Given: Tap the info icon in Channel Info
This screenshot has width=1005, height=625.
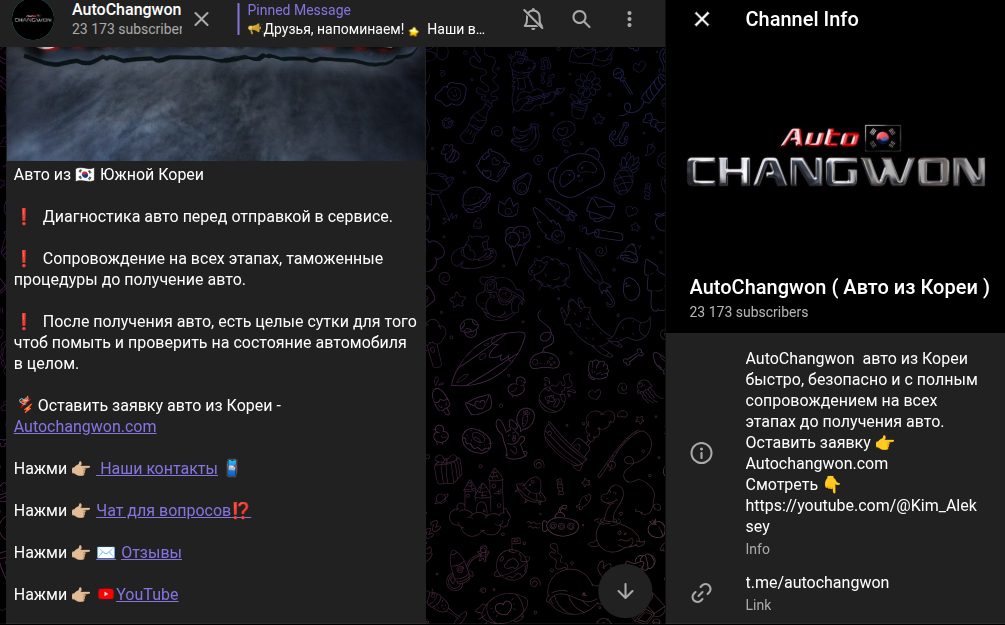Looking at the screenshot, I should pos(701,453).
